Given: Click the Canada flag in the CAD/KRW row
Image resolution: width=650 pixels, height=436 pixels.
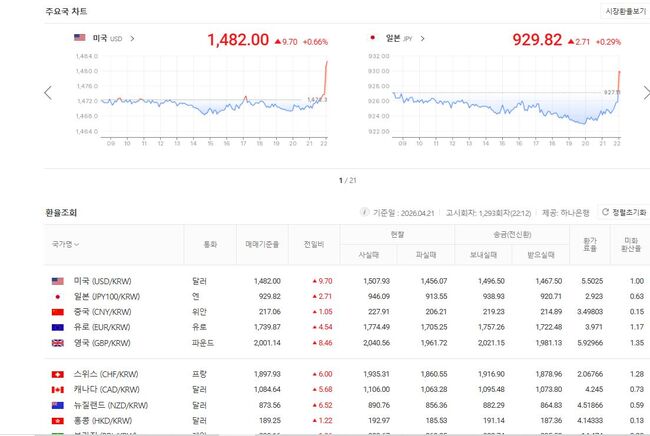Looking at the screenshot, I should click(57, 389).
